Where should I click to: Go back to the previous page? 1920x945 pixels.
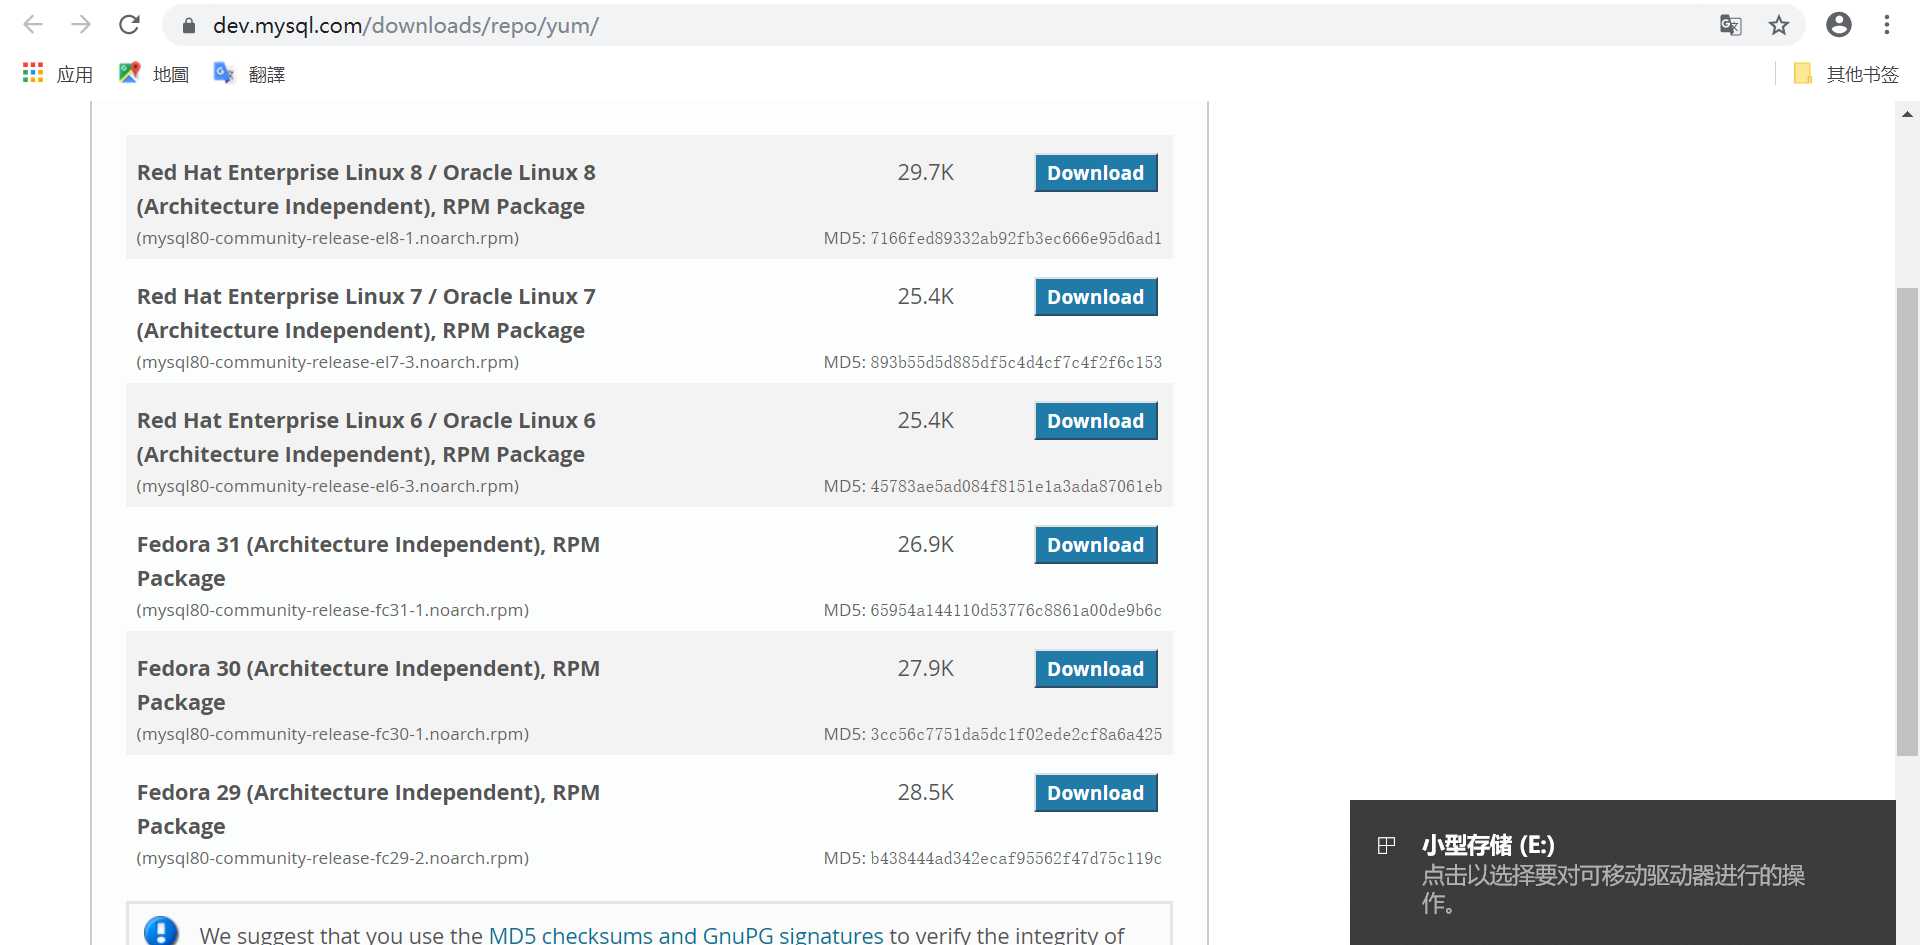[x=33, y=25]
